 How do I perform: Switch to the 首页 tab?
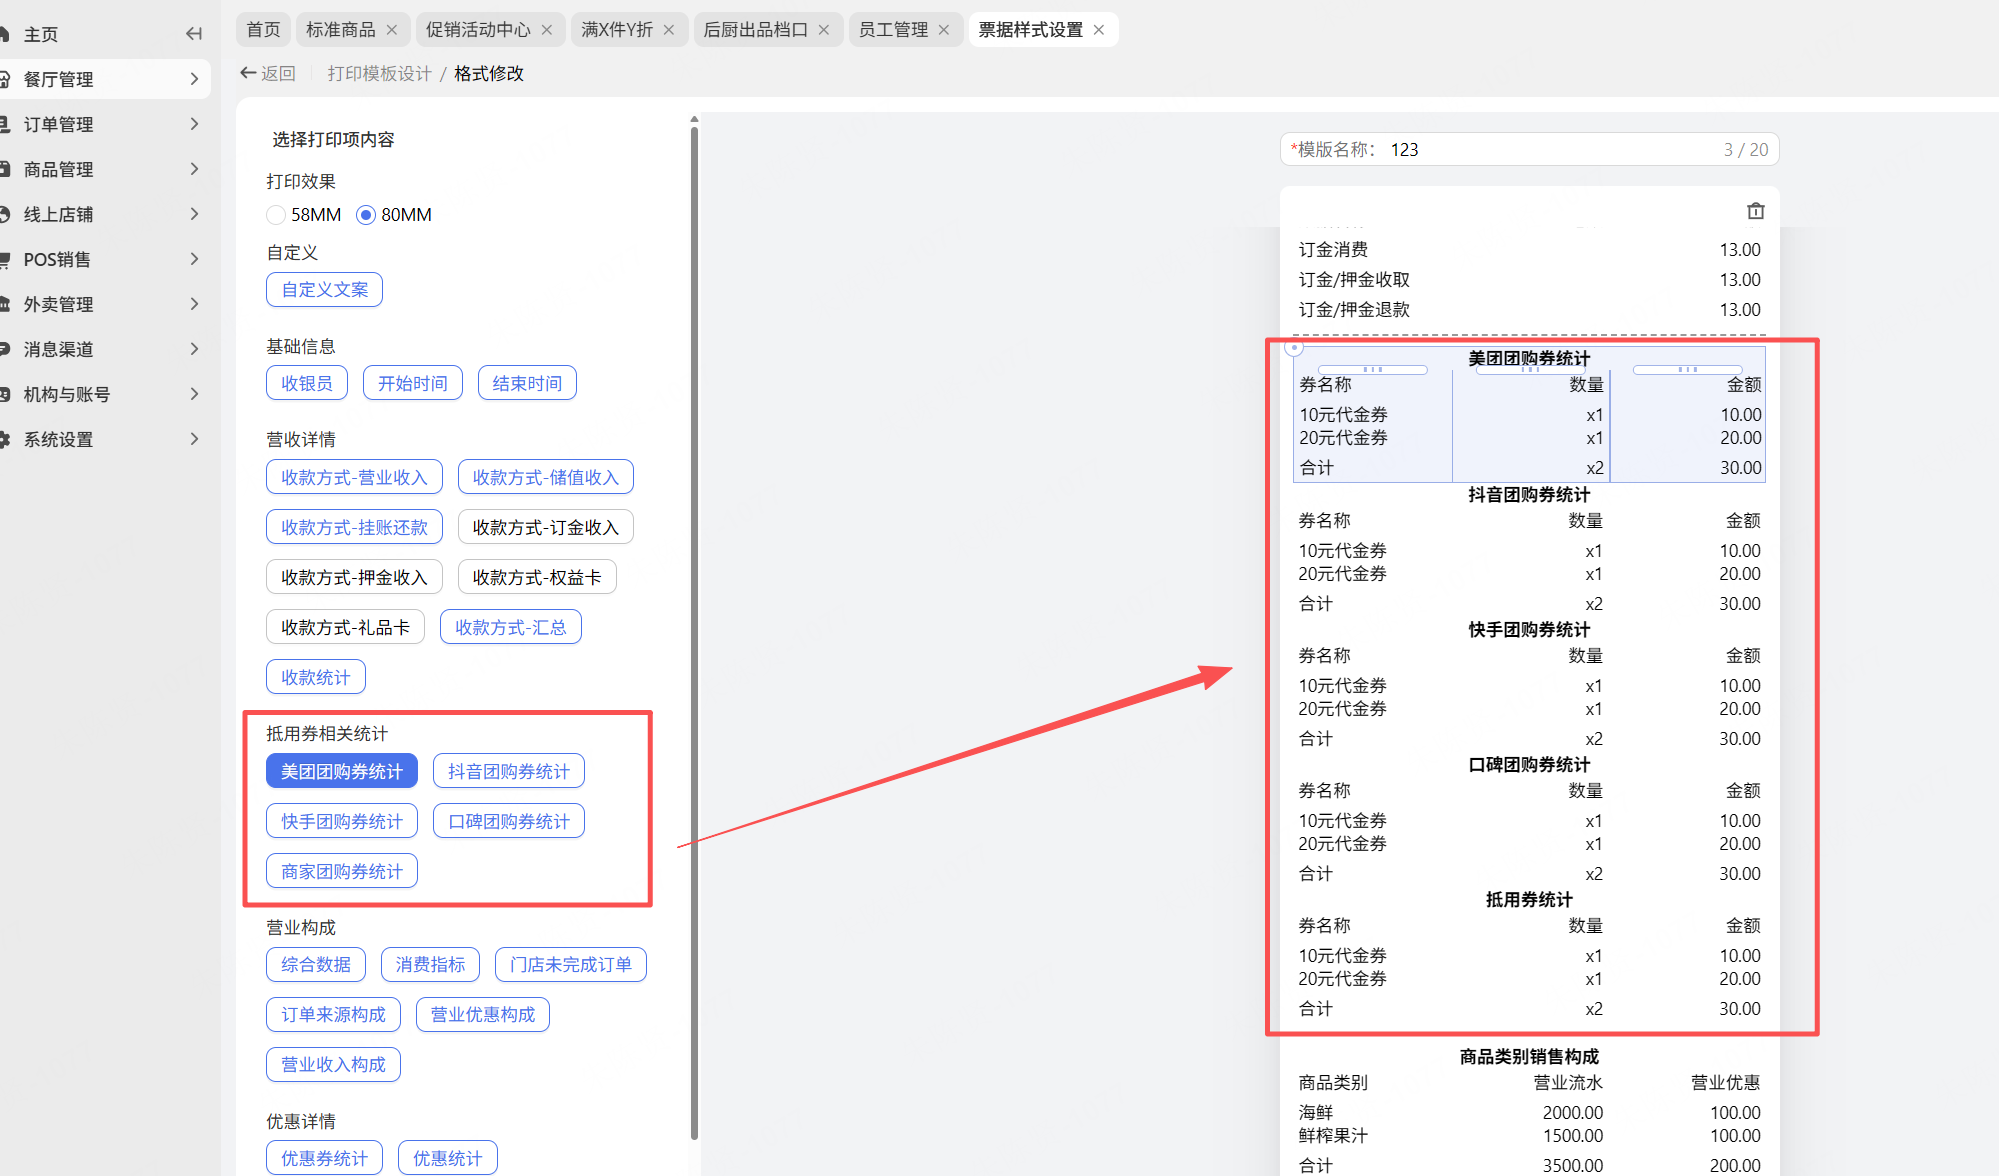pos(264,30)
